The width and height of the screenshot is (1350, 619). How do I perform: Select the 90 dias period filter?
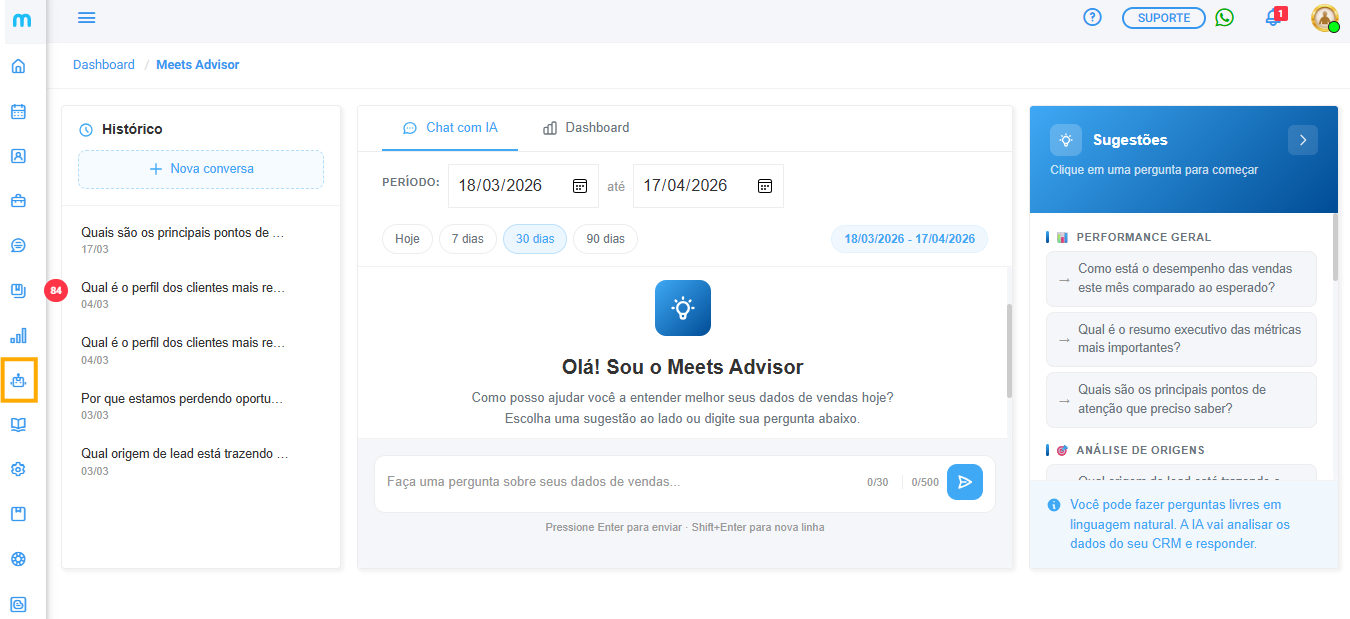[605, 239]
